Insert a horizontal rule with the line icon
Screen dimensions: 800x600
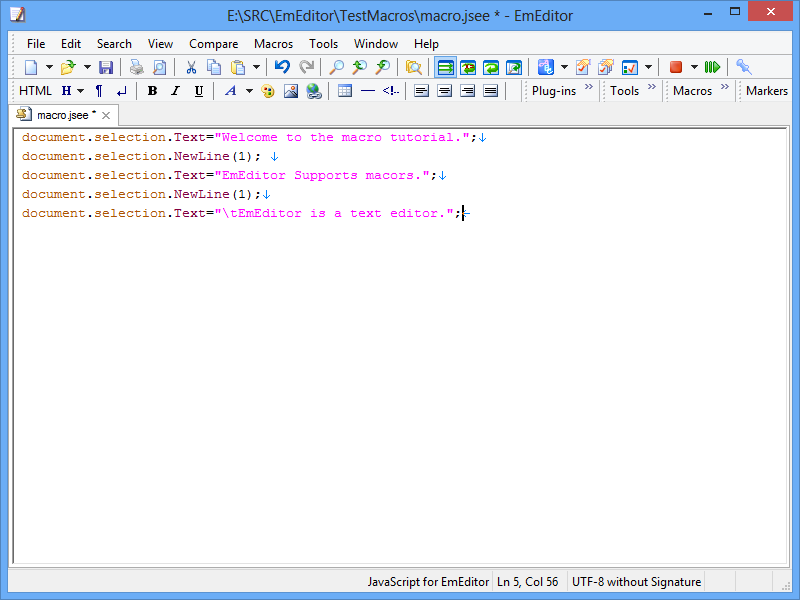point(368,91)
